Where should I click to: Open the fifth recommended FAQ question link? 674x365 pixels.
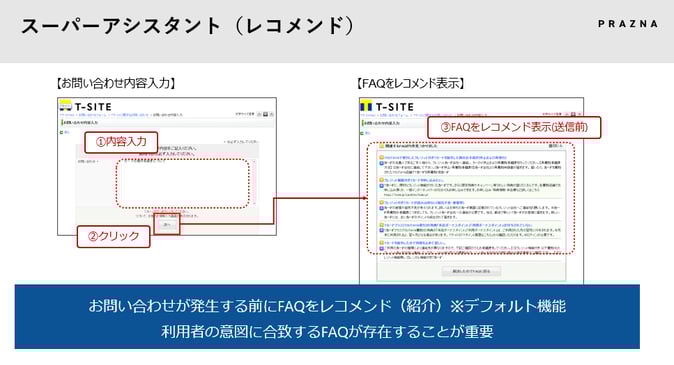pyautogui.click(x=415, y=243)
